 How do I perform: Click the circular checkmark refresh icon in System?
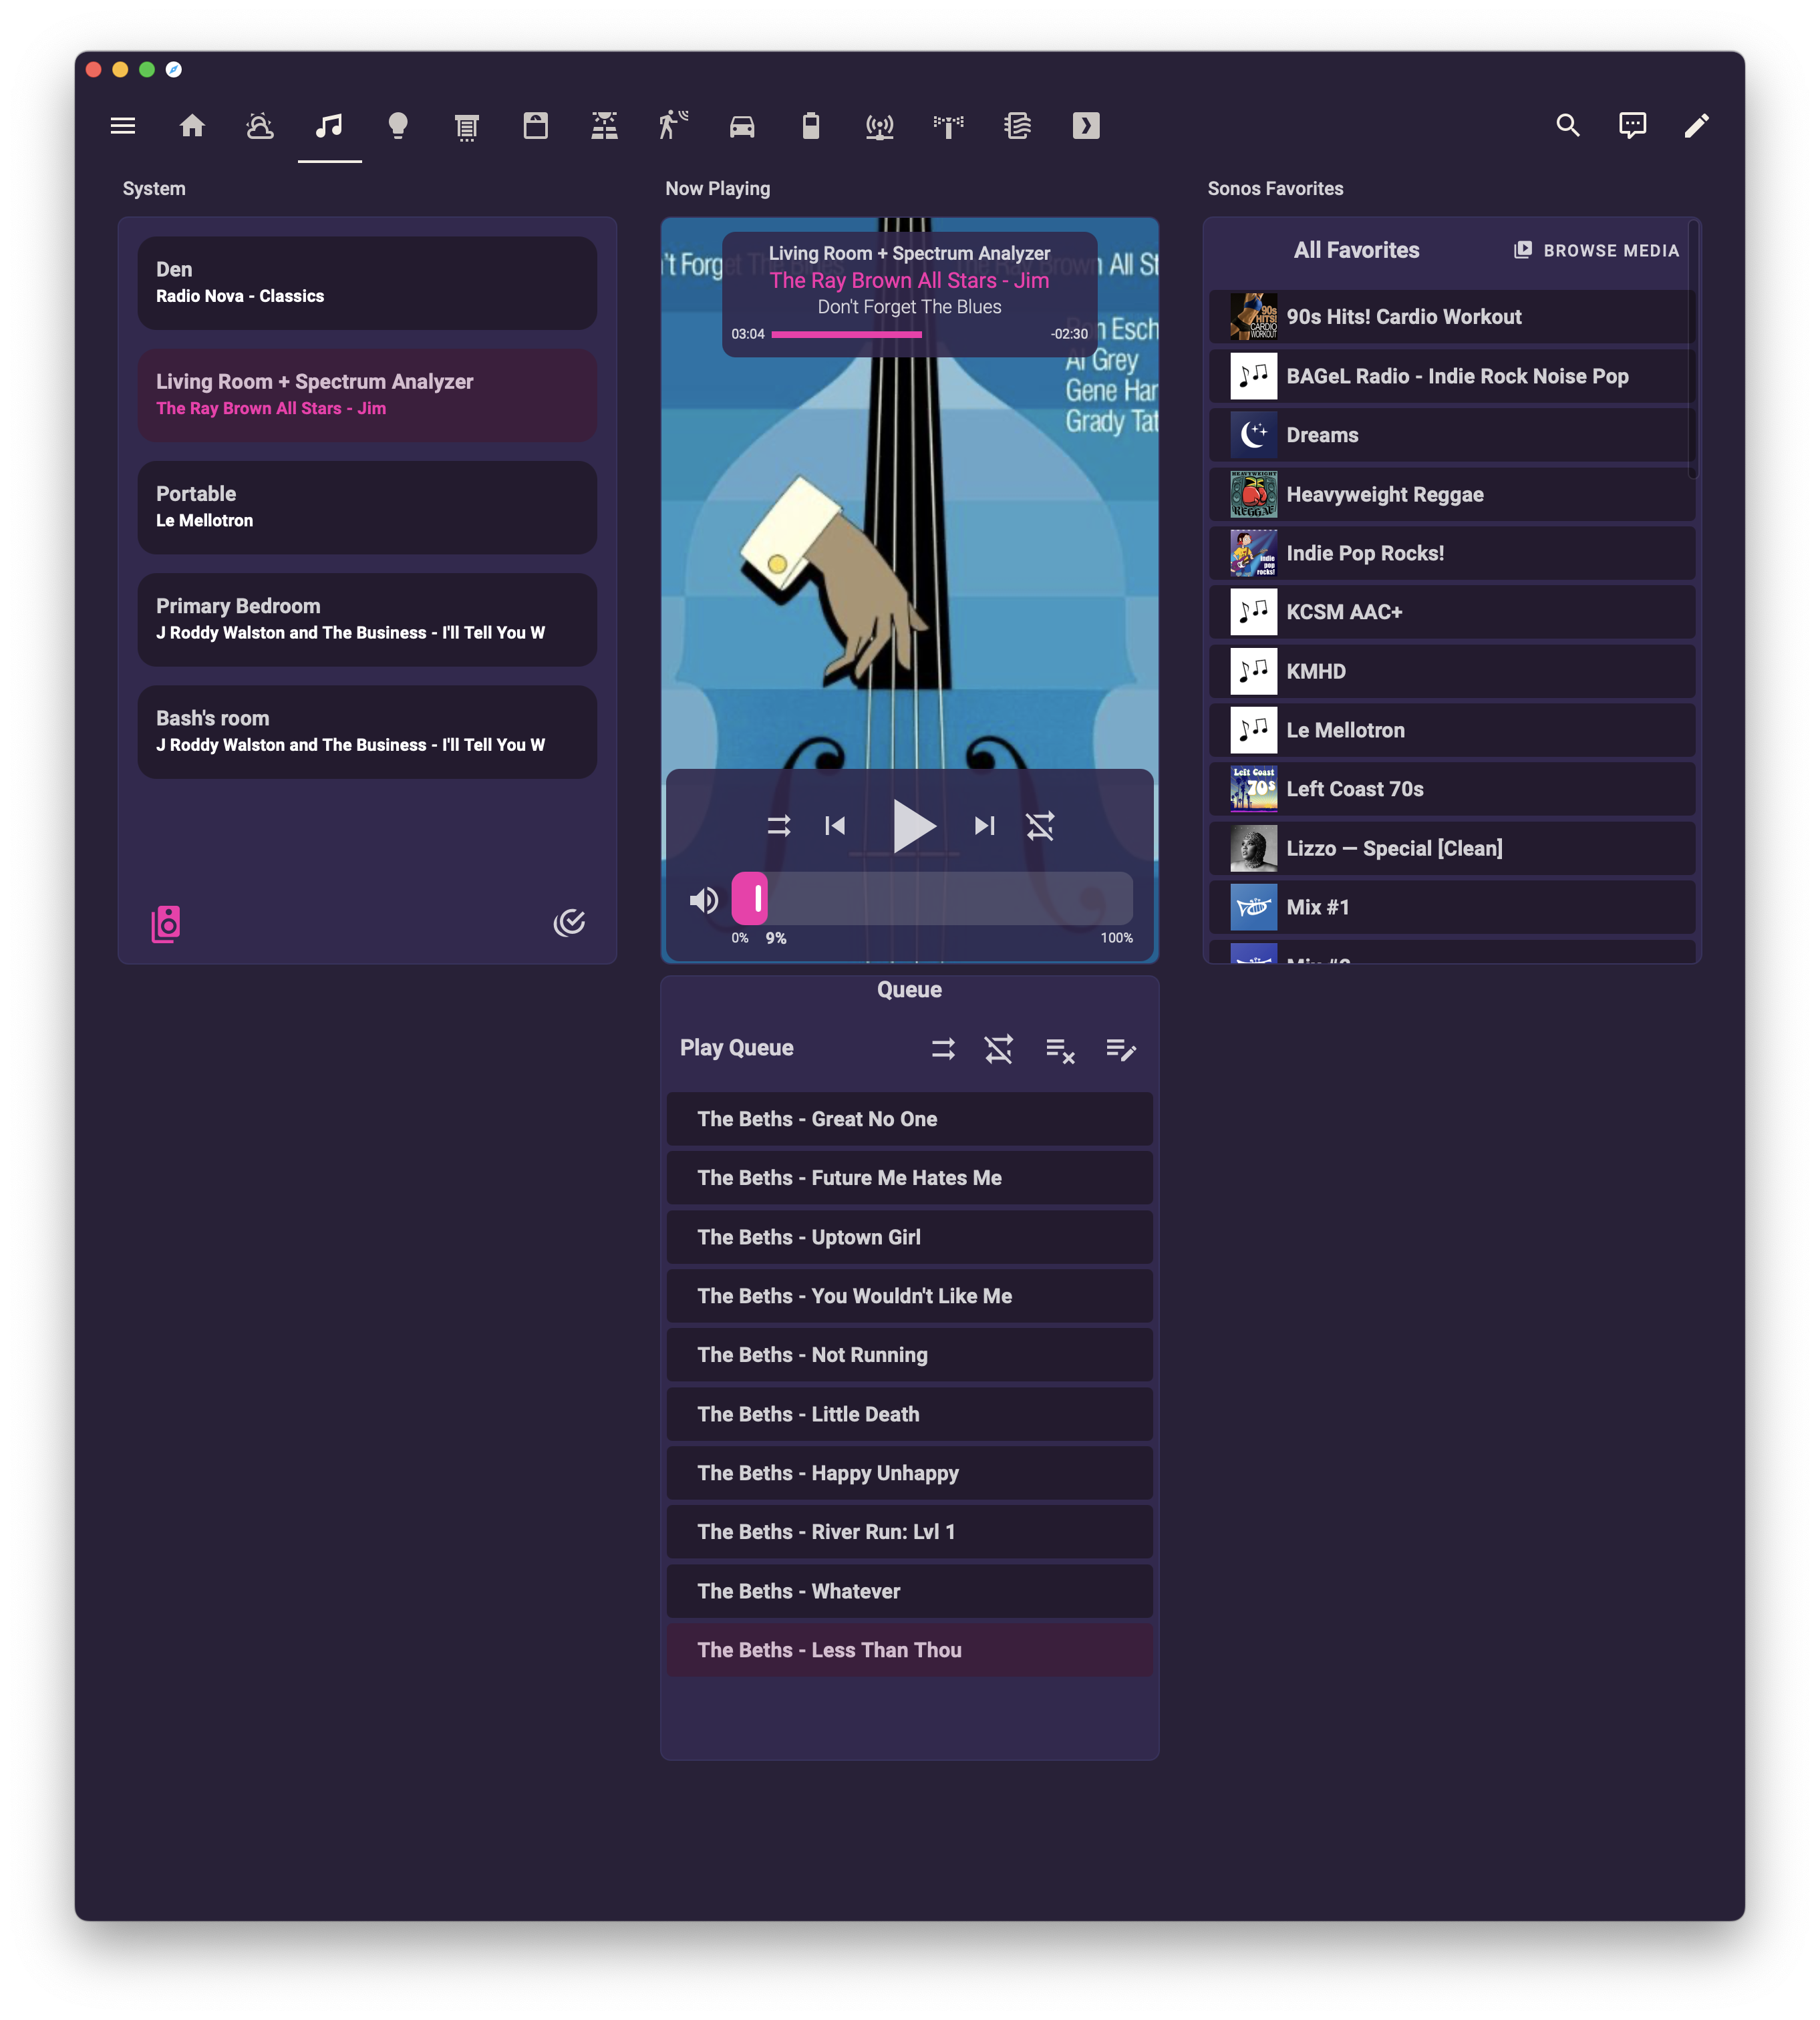[569, 922]
